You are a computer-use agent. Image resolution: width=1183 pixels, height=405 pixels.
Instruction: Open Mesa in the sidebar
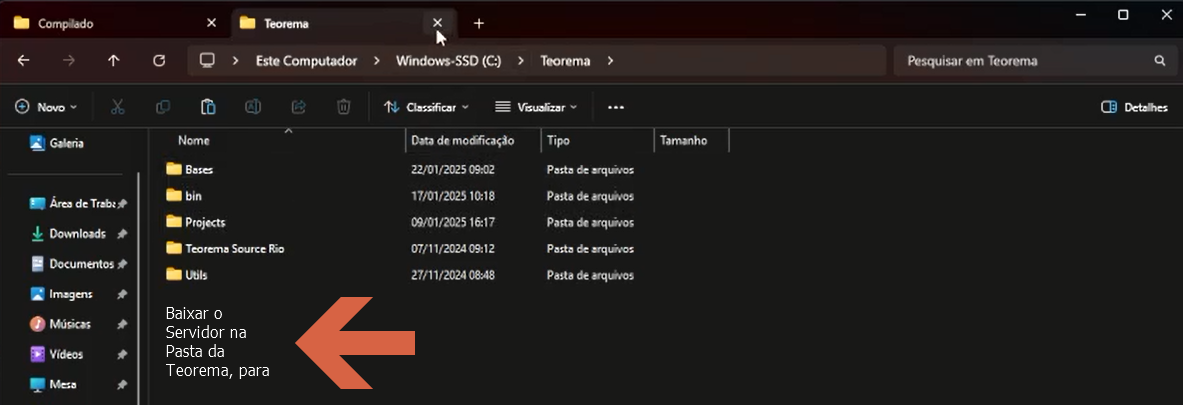[x=53, y=385]
